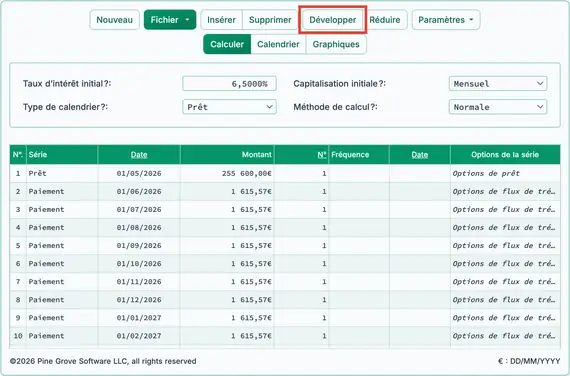Select the Paiement cell in row 5

click(x=62, y=246)
